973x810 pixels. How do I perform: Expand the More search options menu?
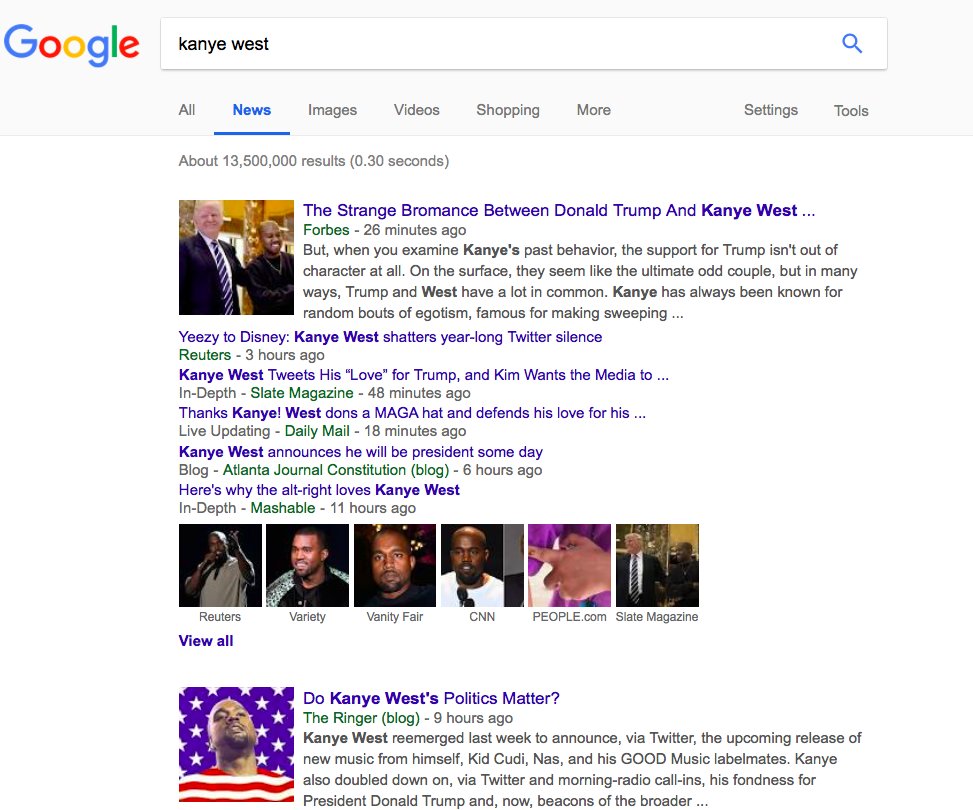point(594,110)
